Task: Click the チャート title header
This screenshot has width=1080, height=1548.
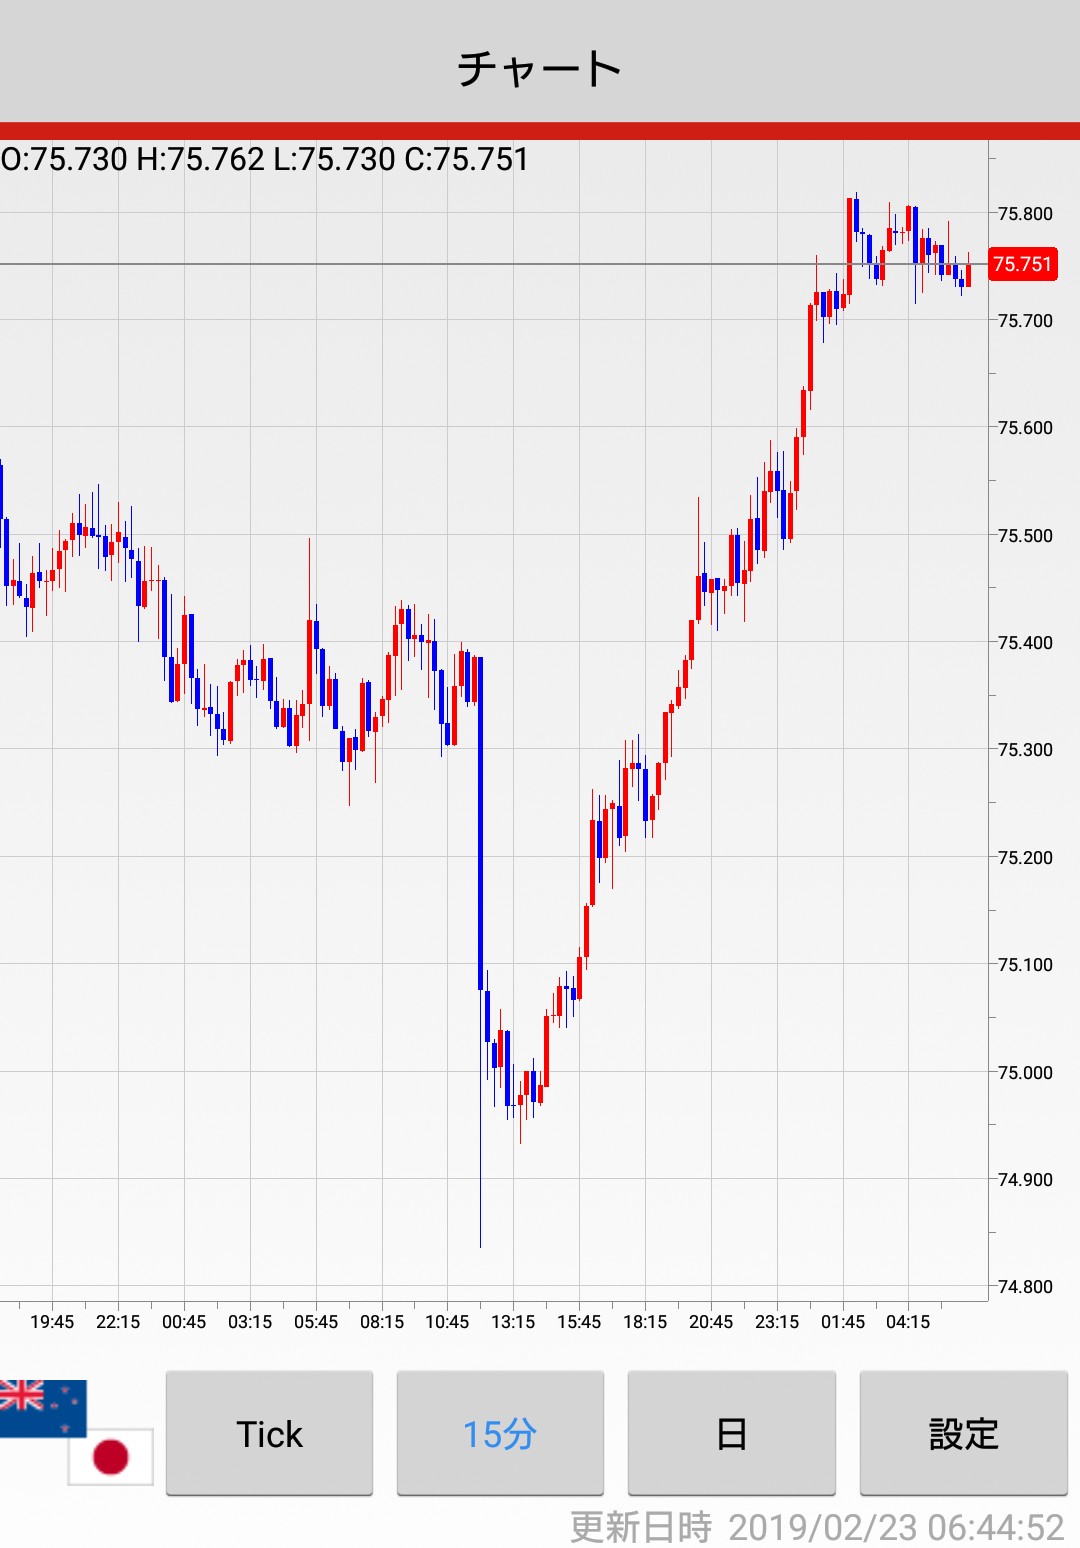Action: pyautogui.click(x=540, y=68)
